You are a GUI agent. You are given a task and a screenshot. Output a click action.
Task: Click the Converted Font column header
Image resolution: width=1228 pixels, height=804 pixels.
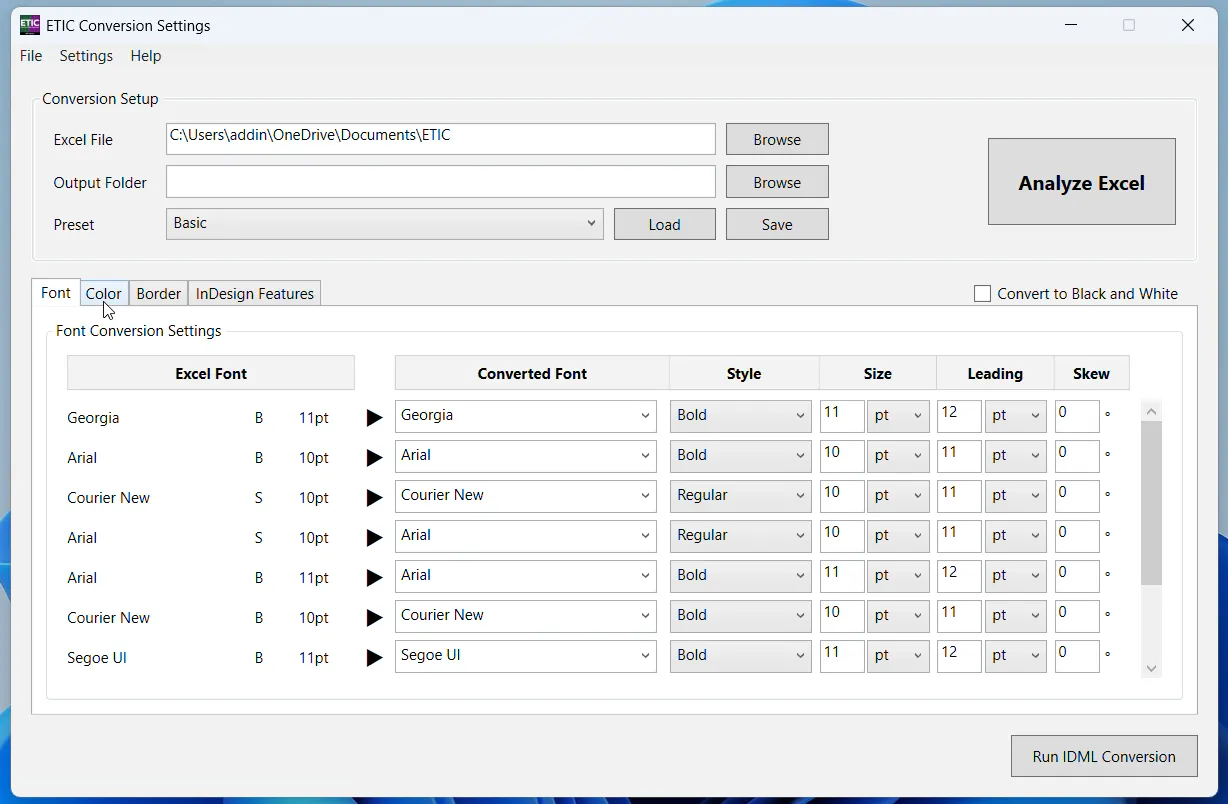click(x=532, y=373)
